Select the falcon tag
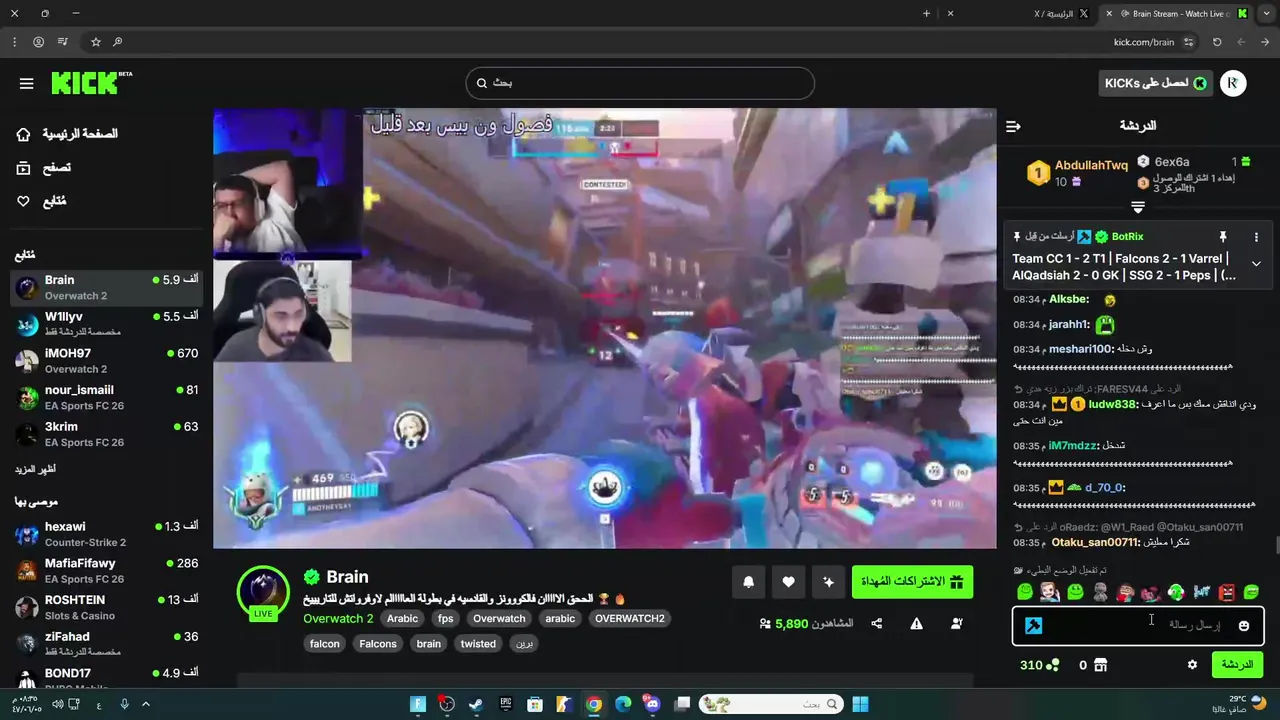 click(324, 644)
